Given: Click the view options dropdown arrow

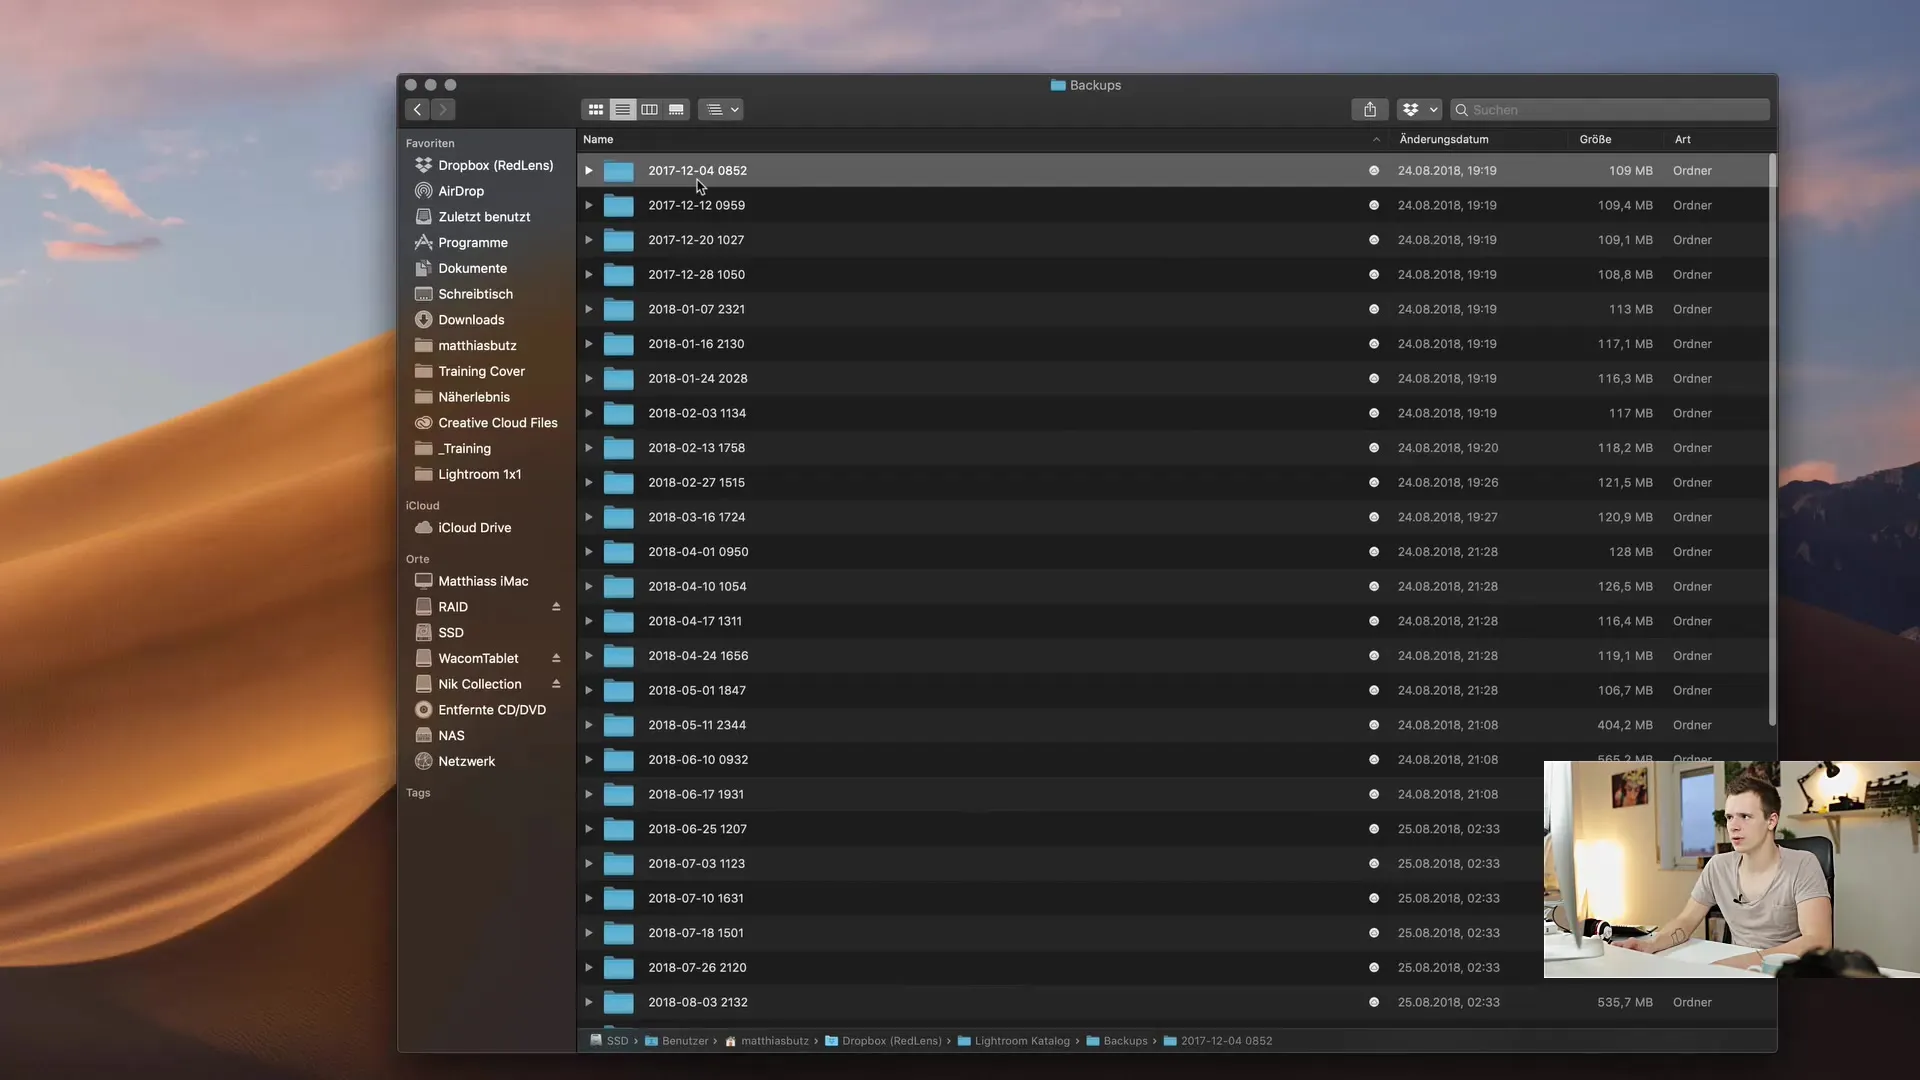Looking at the screenshot, I should coord(736,109).
